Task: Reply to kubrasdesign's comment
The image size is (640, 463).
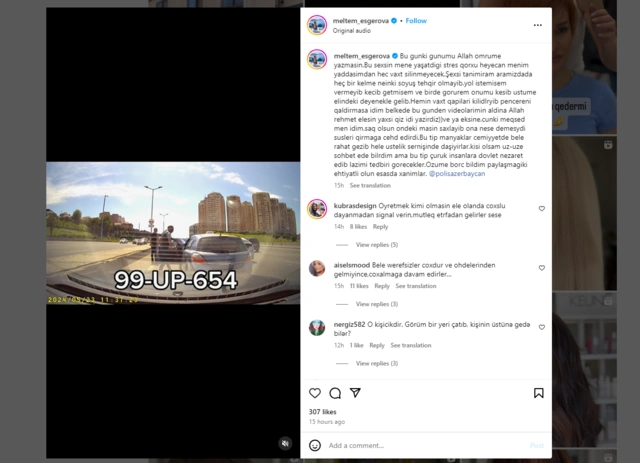Action: tap(380, 227)
